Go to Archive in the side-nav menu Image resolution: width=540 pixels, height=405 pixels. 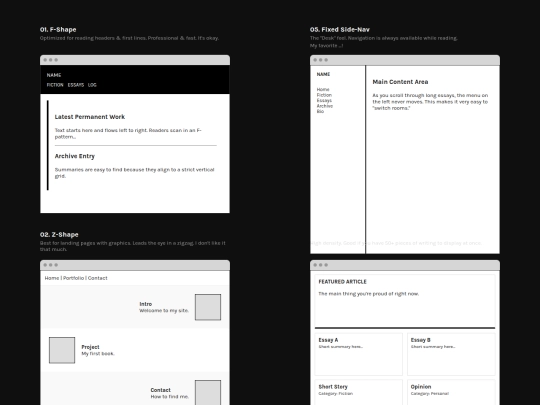(x=325, y=106)
